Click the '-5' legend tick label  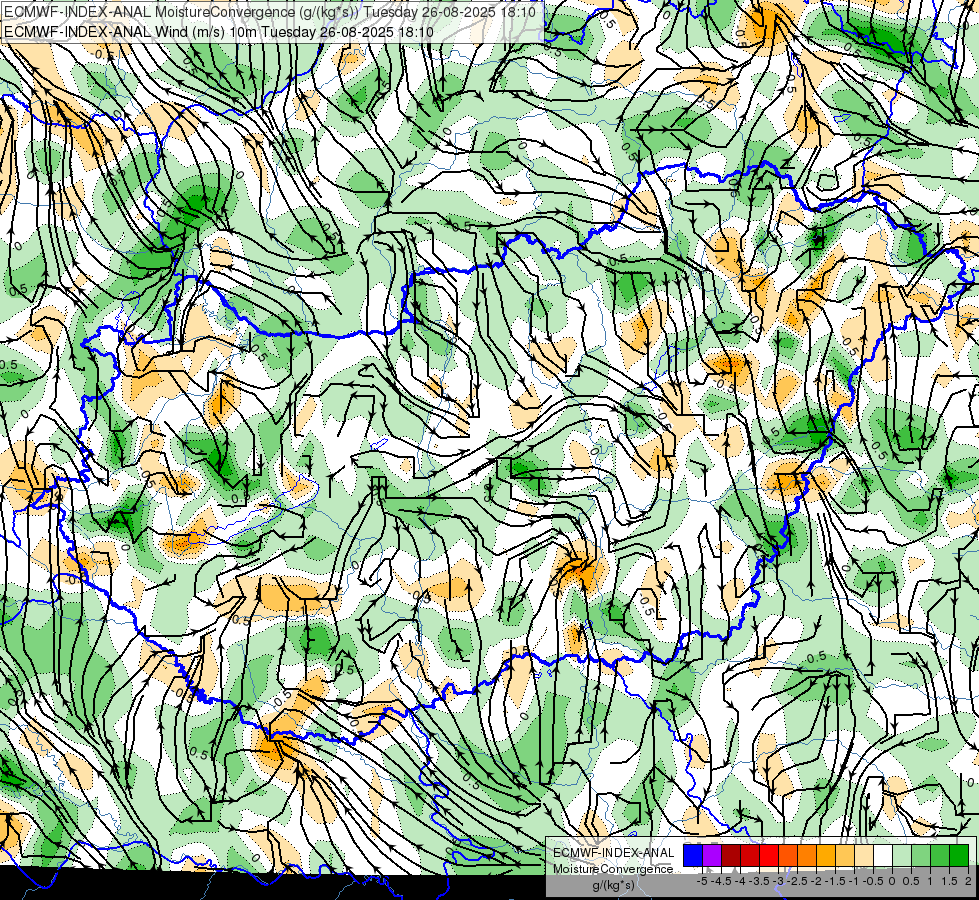click(702, 881)
